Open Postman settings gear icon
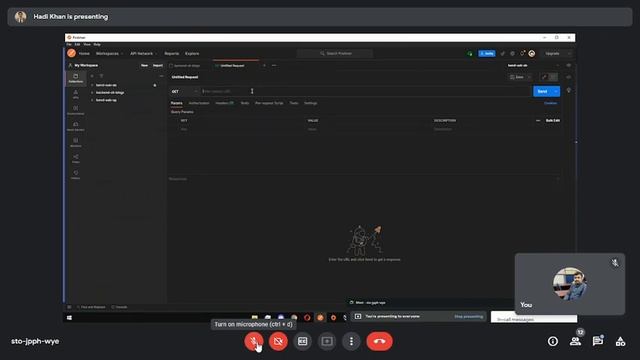The height and width of the screenshot is (360, 640). [x=513, y=53]
